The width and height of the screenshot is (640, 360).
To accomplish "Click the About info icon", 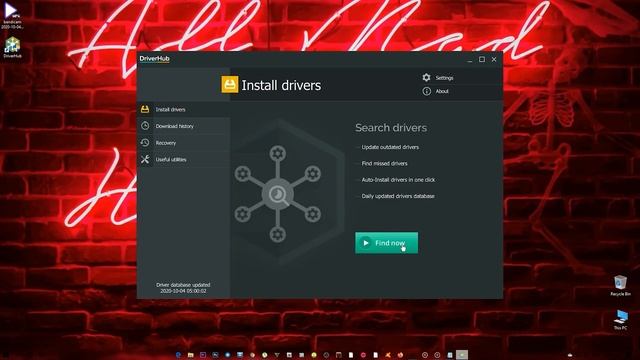I will 427,91.
